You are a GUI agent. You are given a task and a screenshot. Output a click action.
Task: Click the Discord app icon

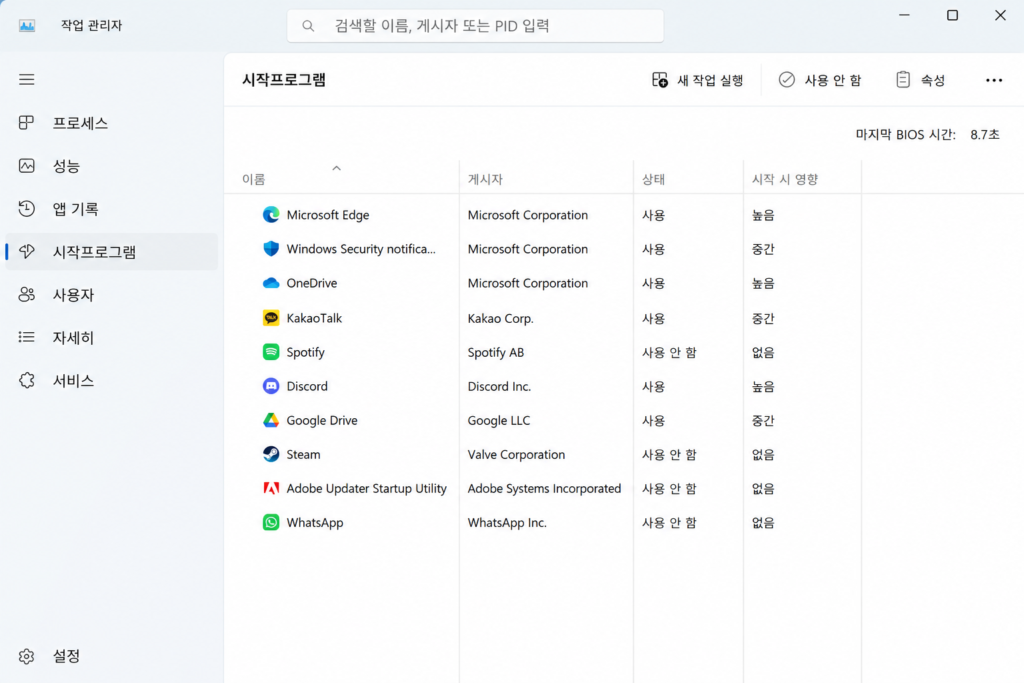tap(271, 386)
